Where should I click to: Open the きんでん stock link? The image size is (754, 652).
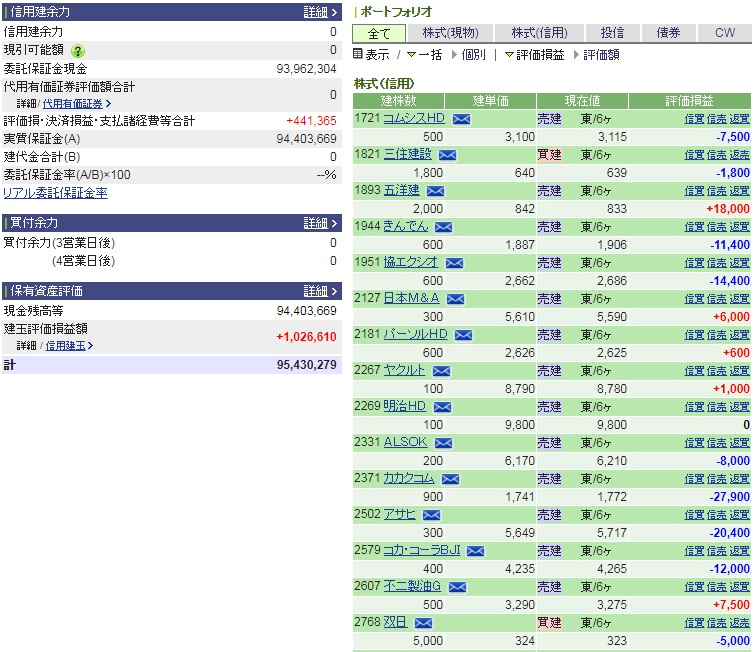click(405, 226)
